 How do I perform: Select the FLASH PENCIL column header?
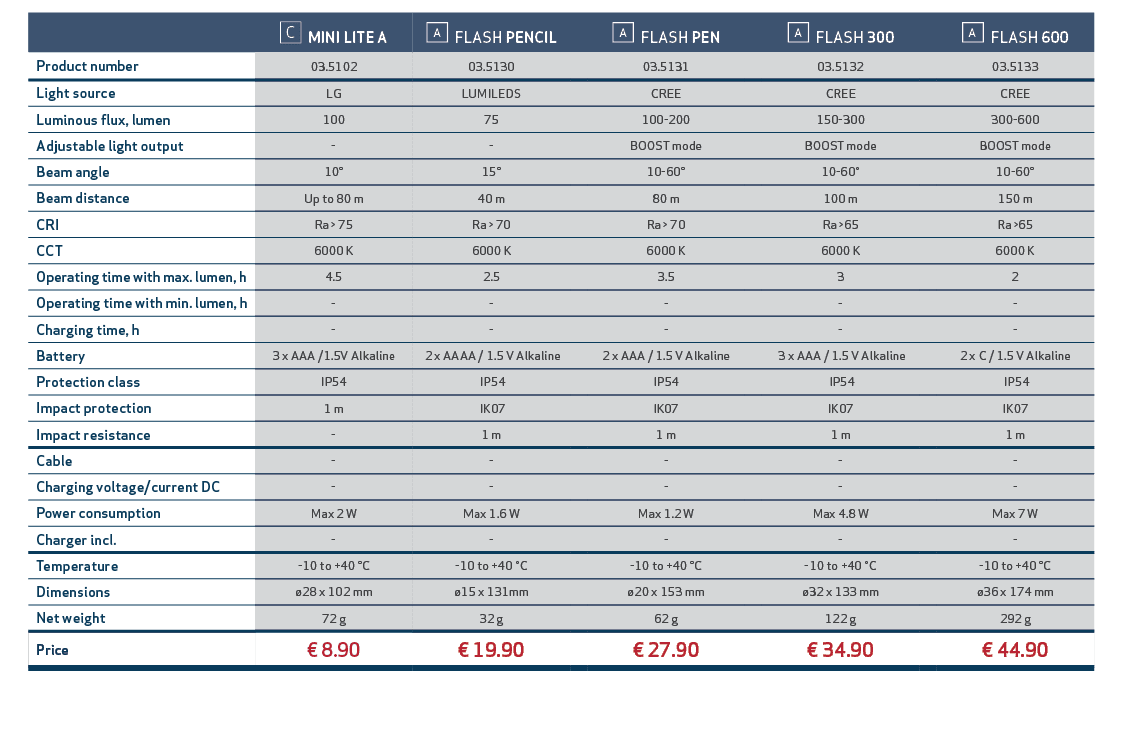coord(505,38)
